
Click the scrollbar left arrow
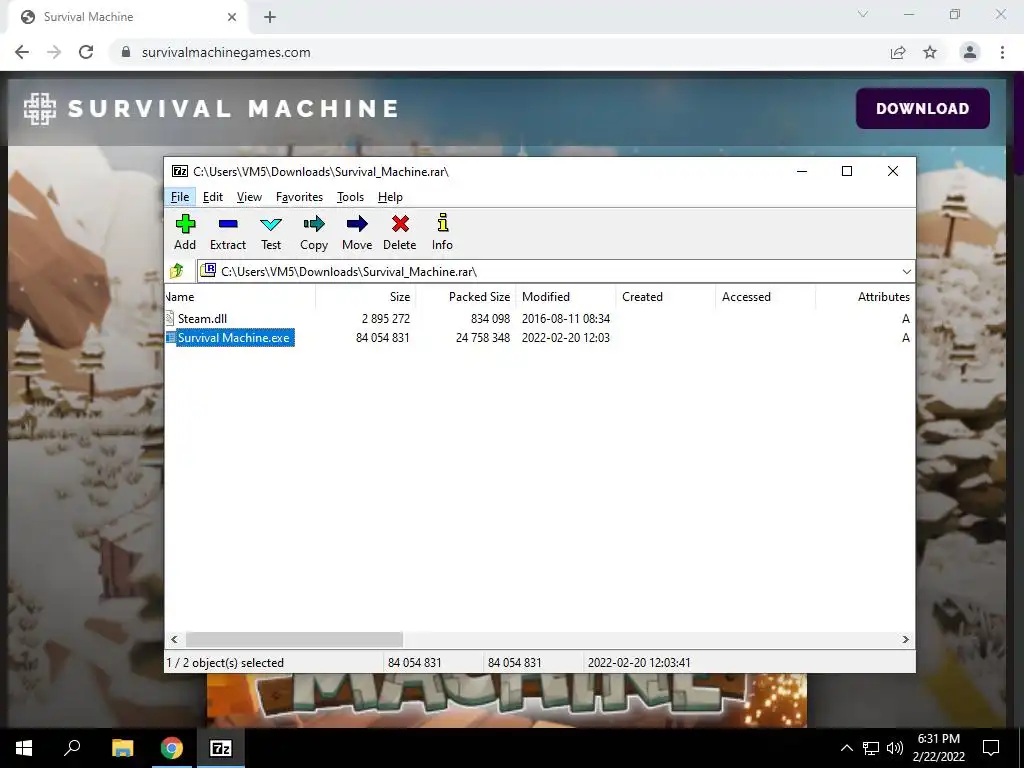[174, 639]
